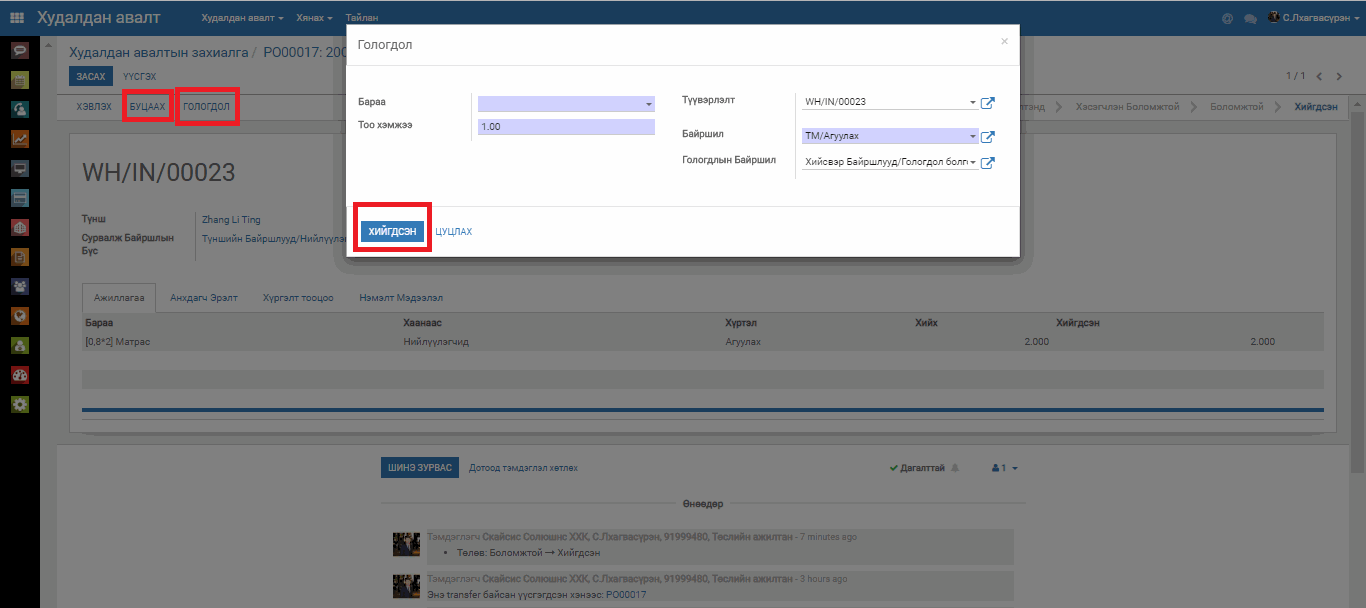Open the Худалдан авалт top menu
Viewport: 1366px width, 608px height.
point(242,19)
